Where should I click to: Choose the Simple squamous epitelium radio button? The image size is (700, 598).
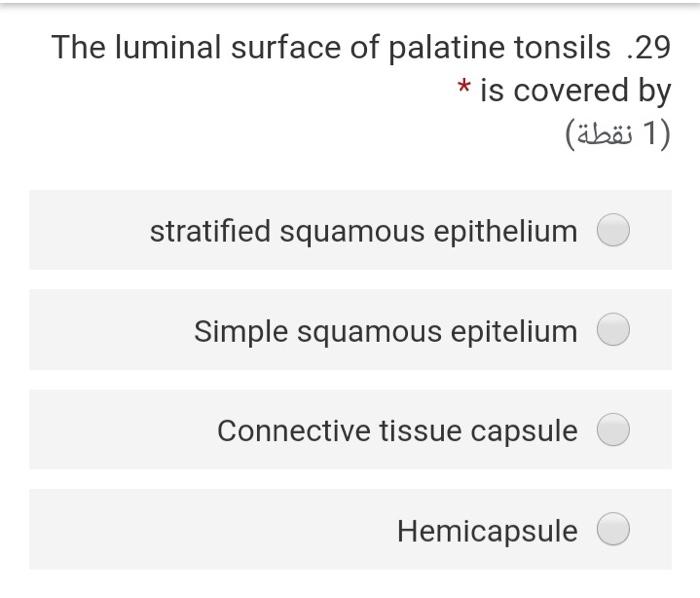pyautogui.click(x=613, y=330)
